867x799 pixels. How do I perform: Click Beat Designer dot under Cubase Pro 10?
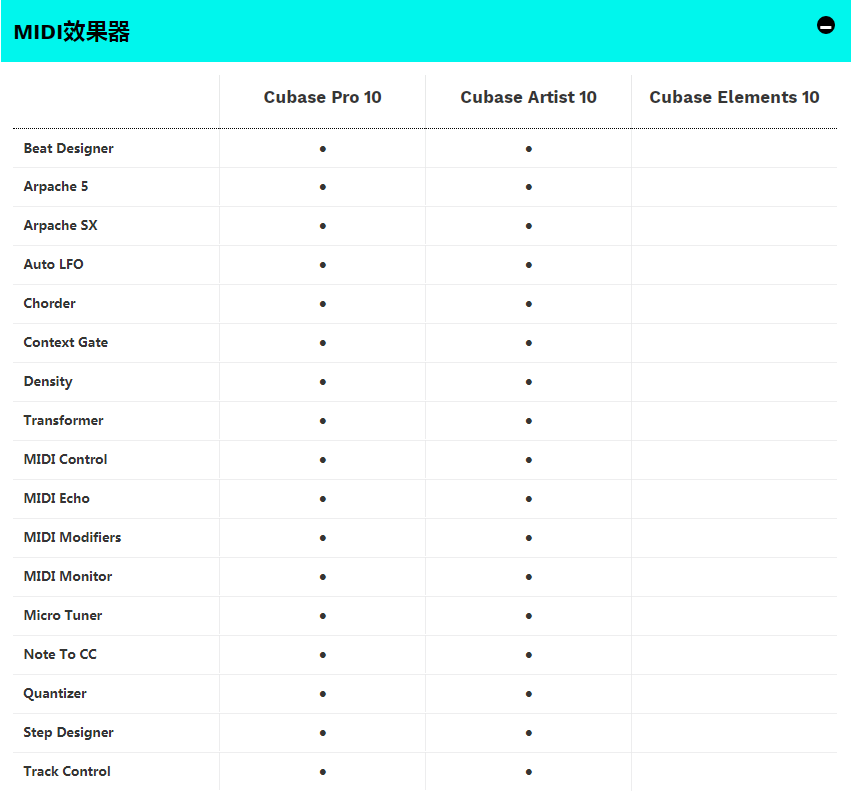(323, 149)
